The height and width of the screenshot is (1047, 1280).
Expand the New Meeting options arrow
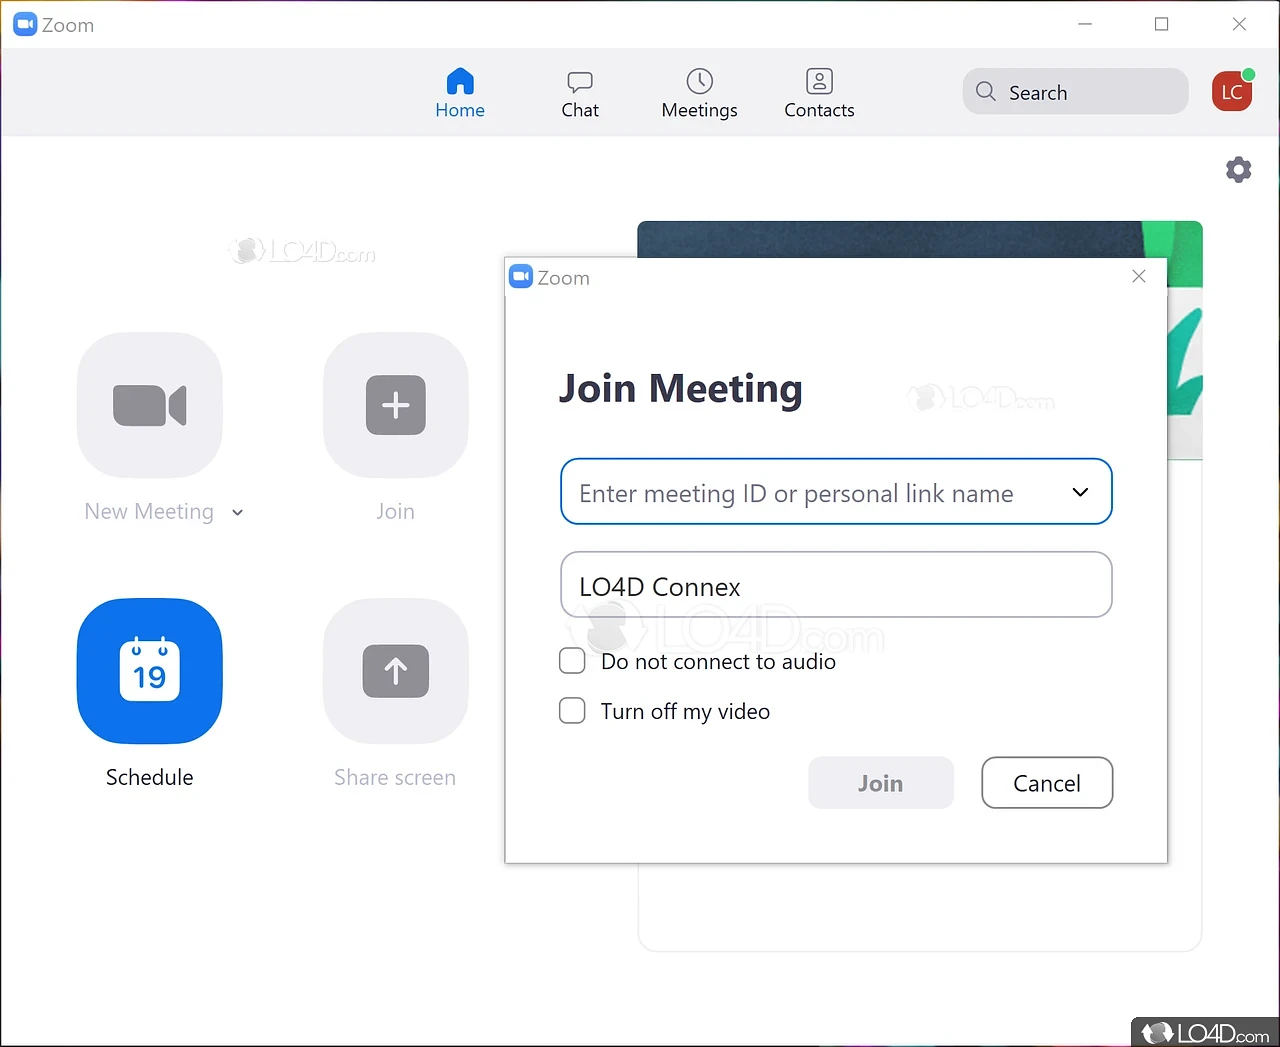238,513
